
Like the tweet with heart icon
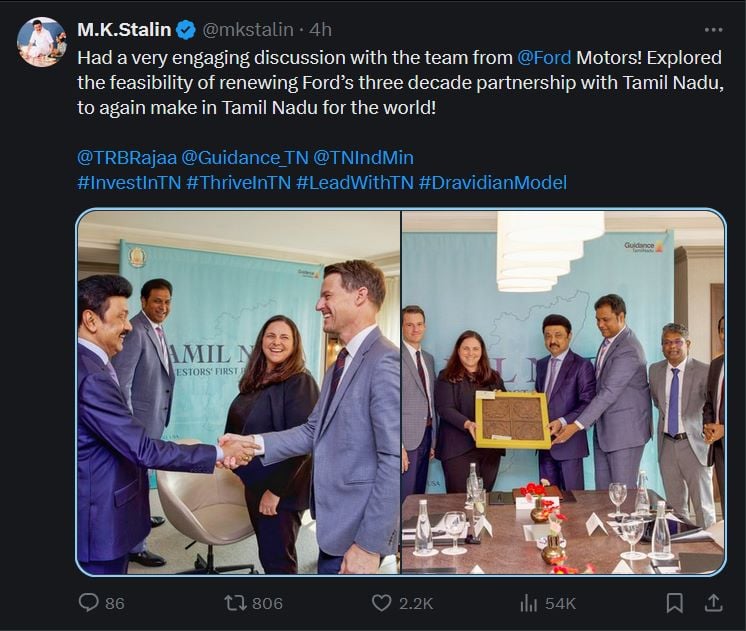pos(381,603)
